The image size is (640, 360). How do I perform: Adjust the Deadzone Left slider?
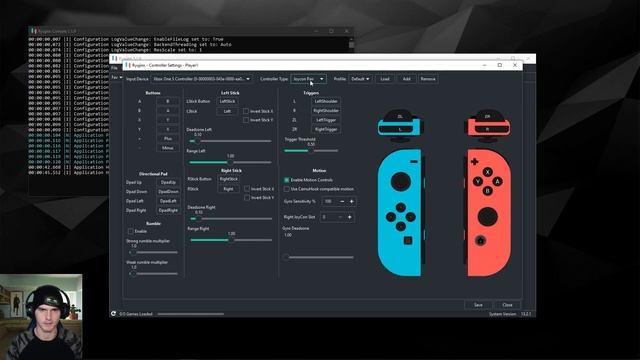230,141
